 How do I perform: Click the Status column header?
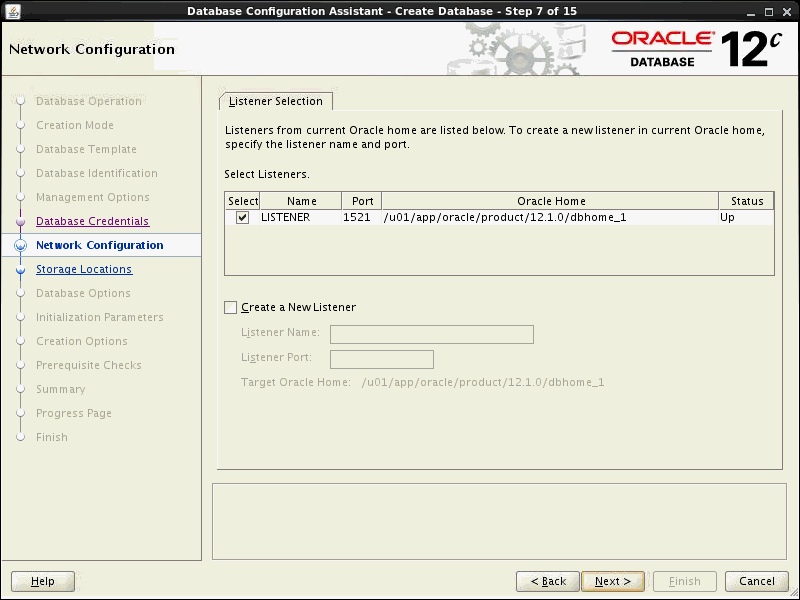pyautogui.click(x=746, y=201)
